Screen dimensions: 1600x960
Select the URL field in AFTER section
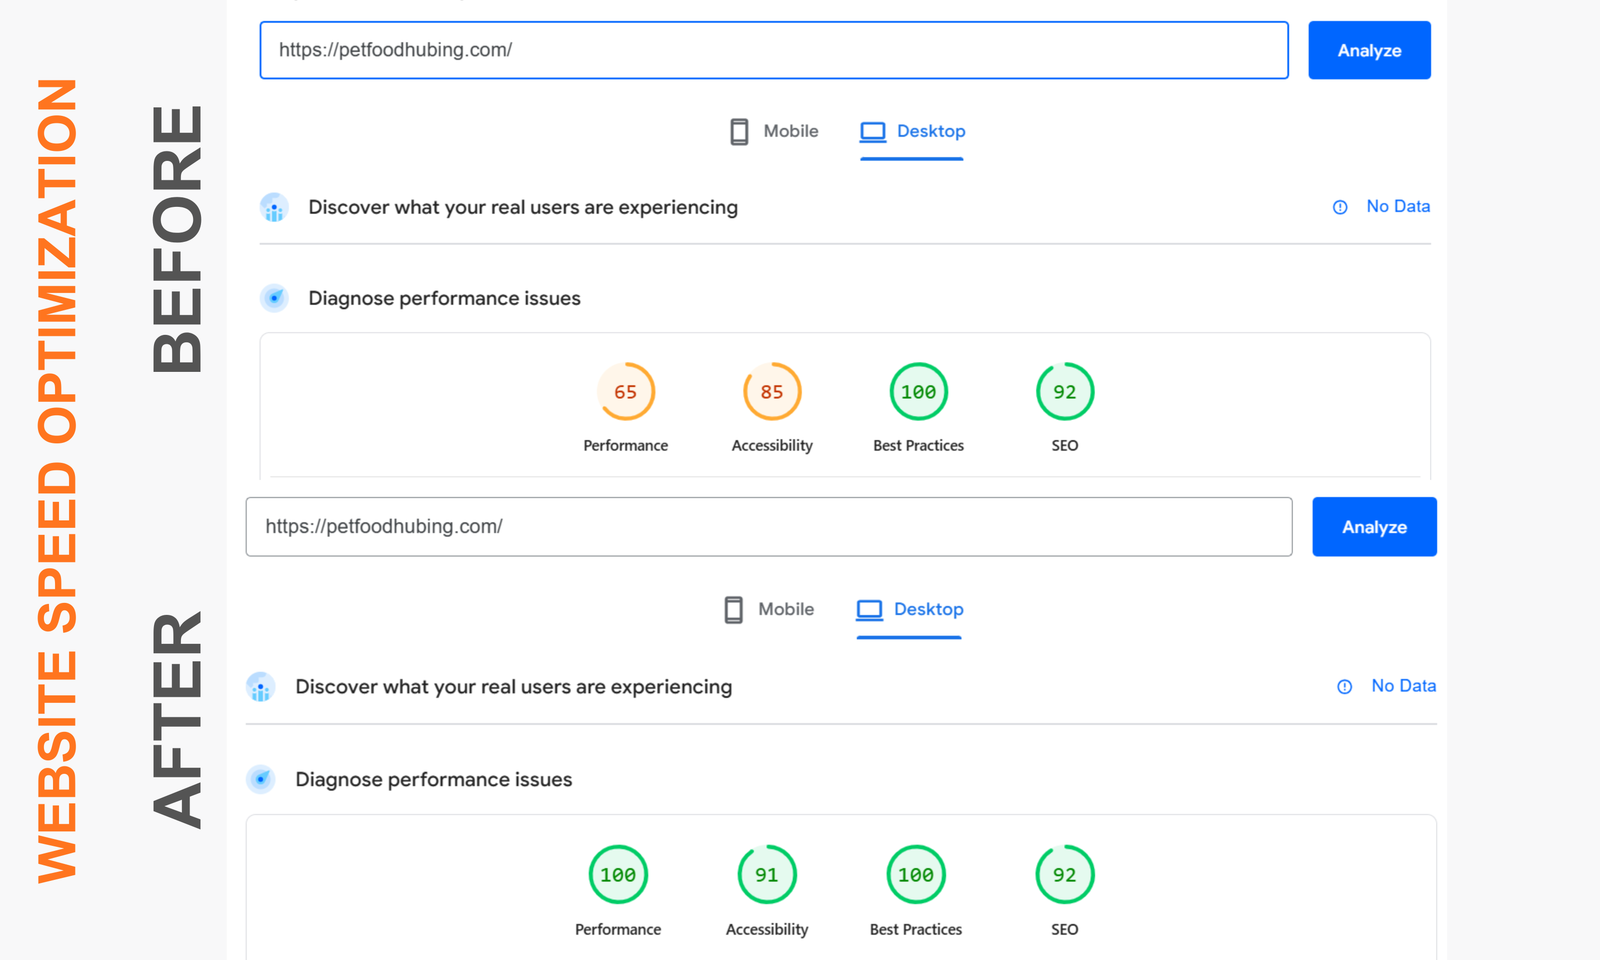pyautogui.click(x=768, y=527)
